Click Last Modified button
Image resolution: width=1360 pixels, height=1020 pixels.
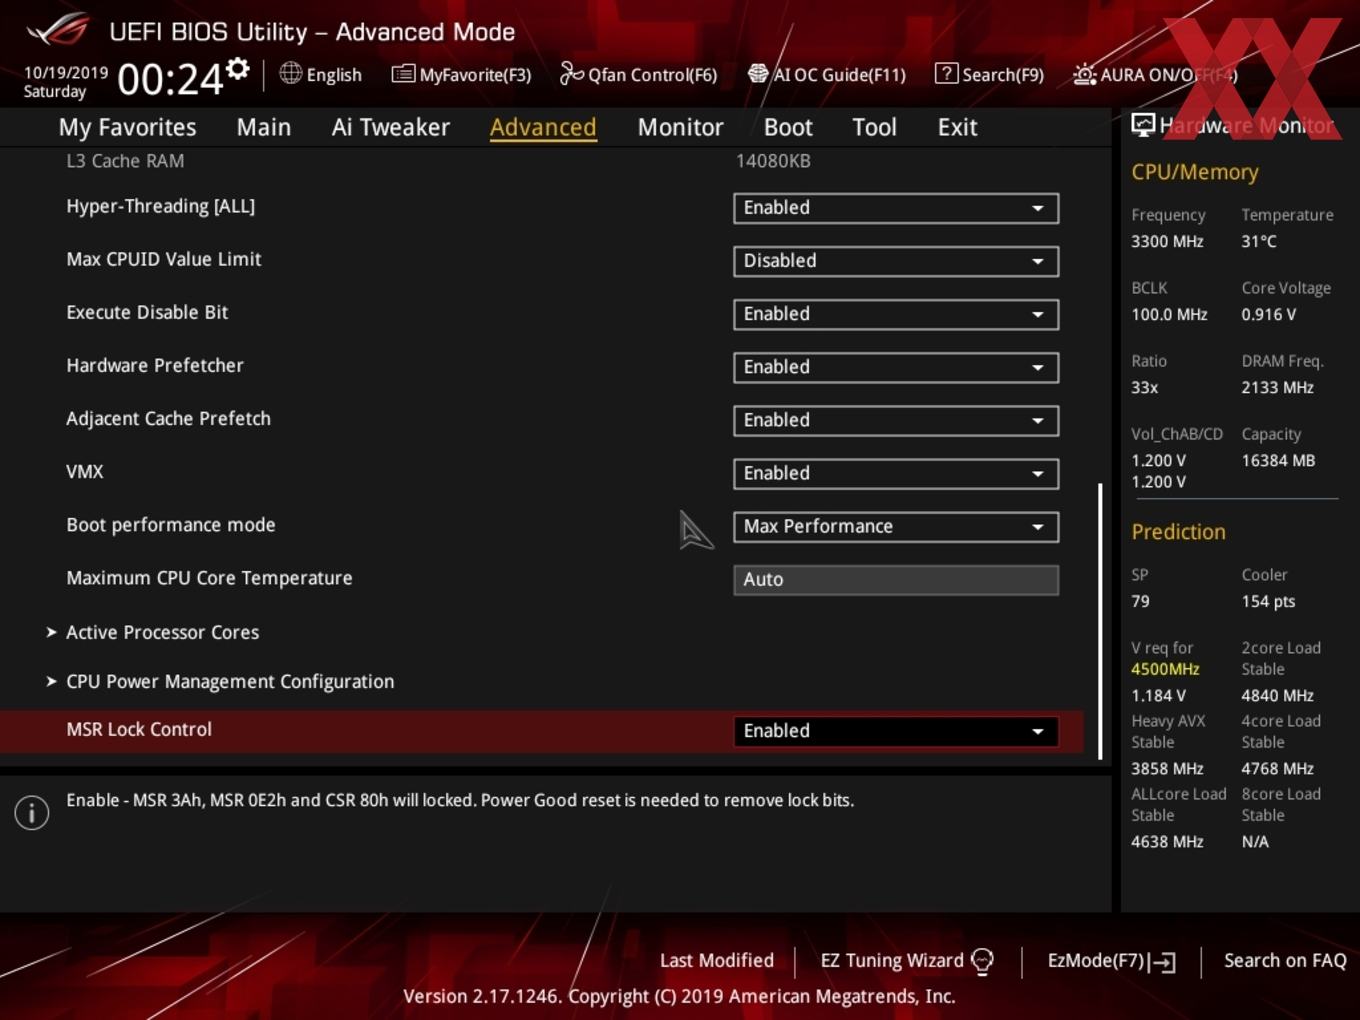click(x=717, y=960)
